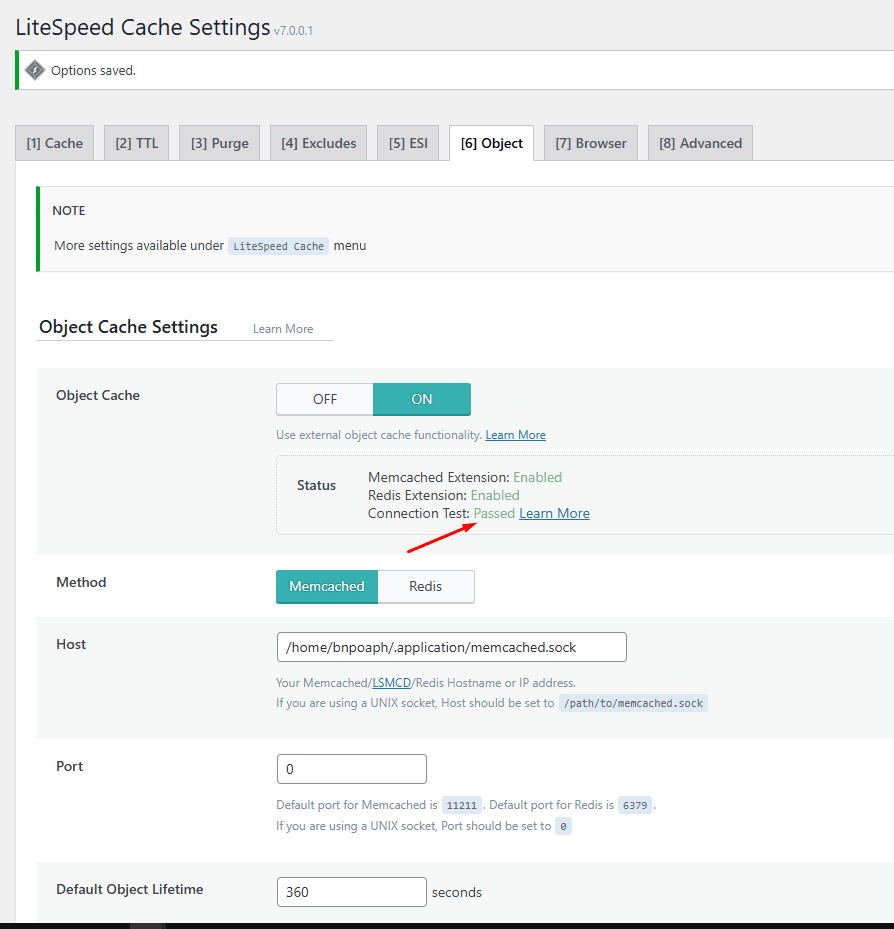Click the Default Object Lifetime field
Screen dimensions: 894x929
(x=351, y=892)
